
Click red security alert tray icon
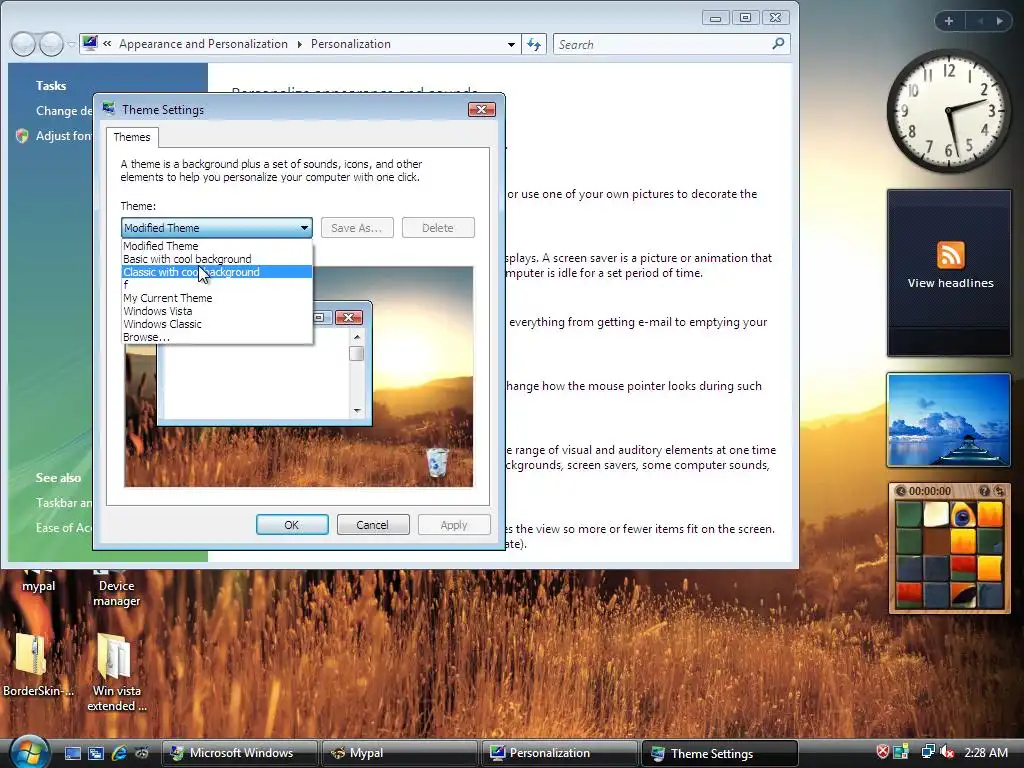pos(882,752)
